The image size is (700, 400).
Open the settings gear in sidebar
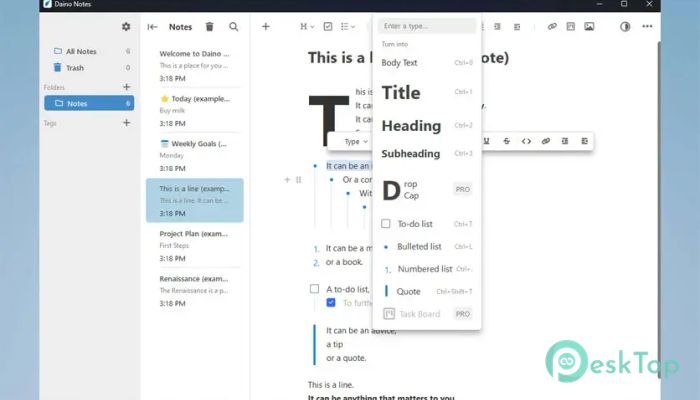[126, 27]
